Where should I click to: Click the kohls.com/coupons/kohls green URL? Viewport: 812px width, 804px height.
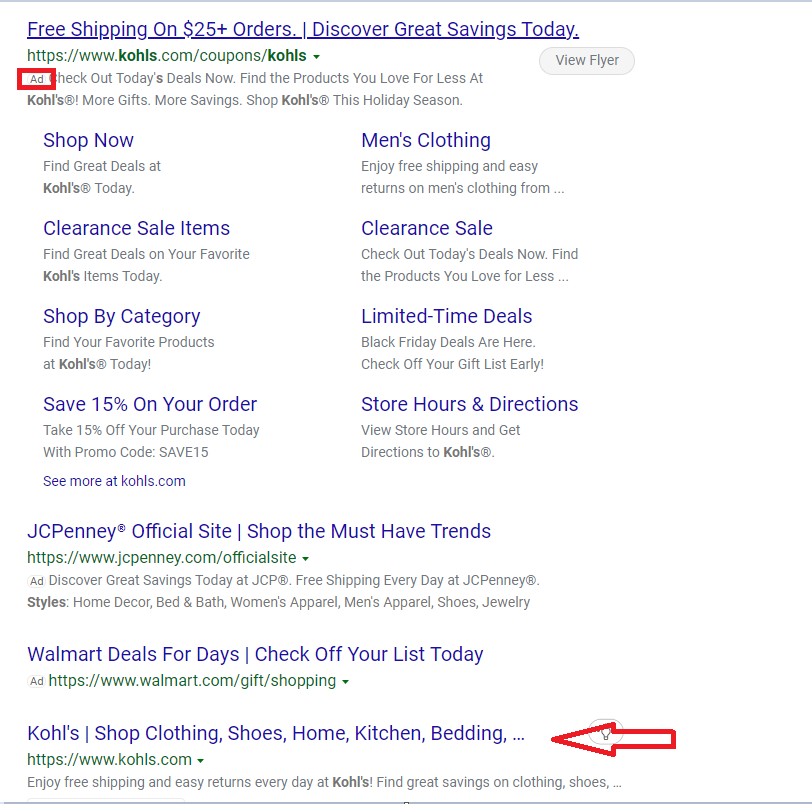[x=167, y=55]
